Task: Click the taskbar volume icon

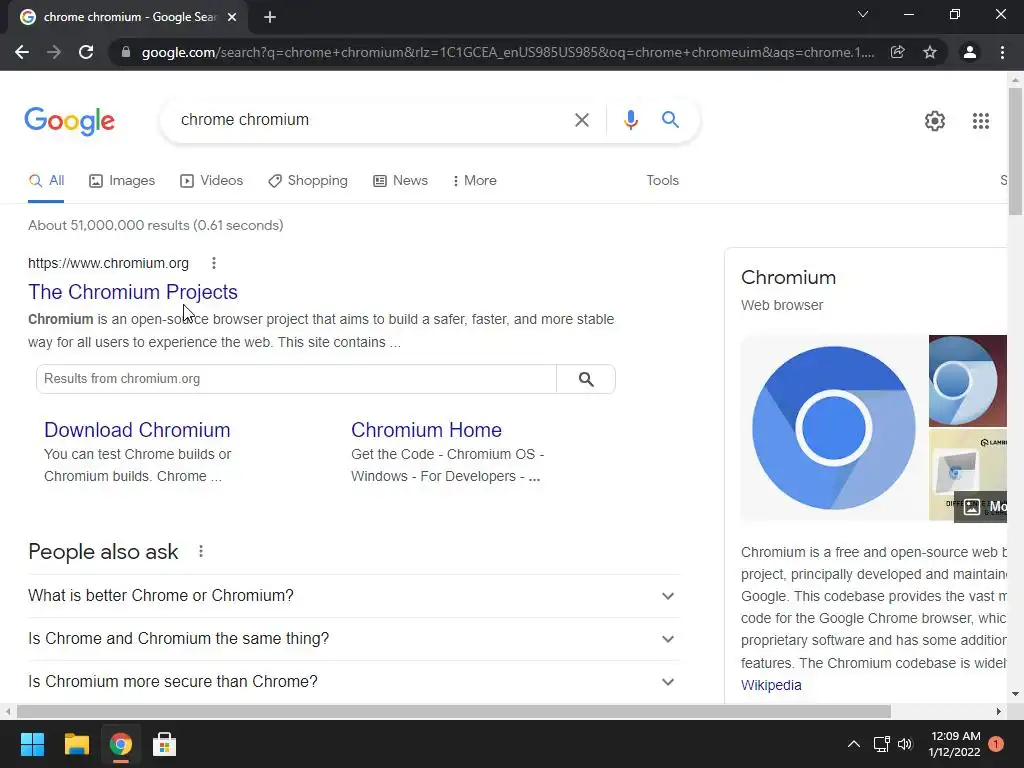Action: point(904,744)
